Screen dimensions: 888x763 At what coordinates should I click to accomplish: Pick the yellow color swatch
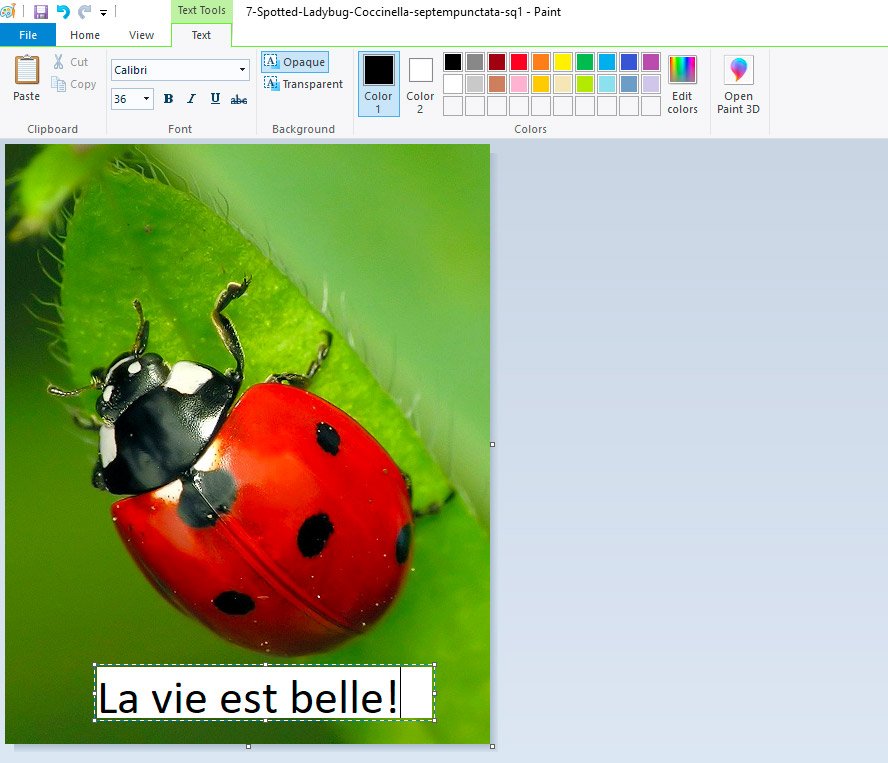563,62
